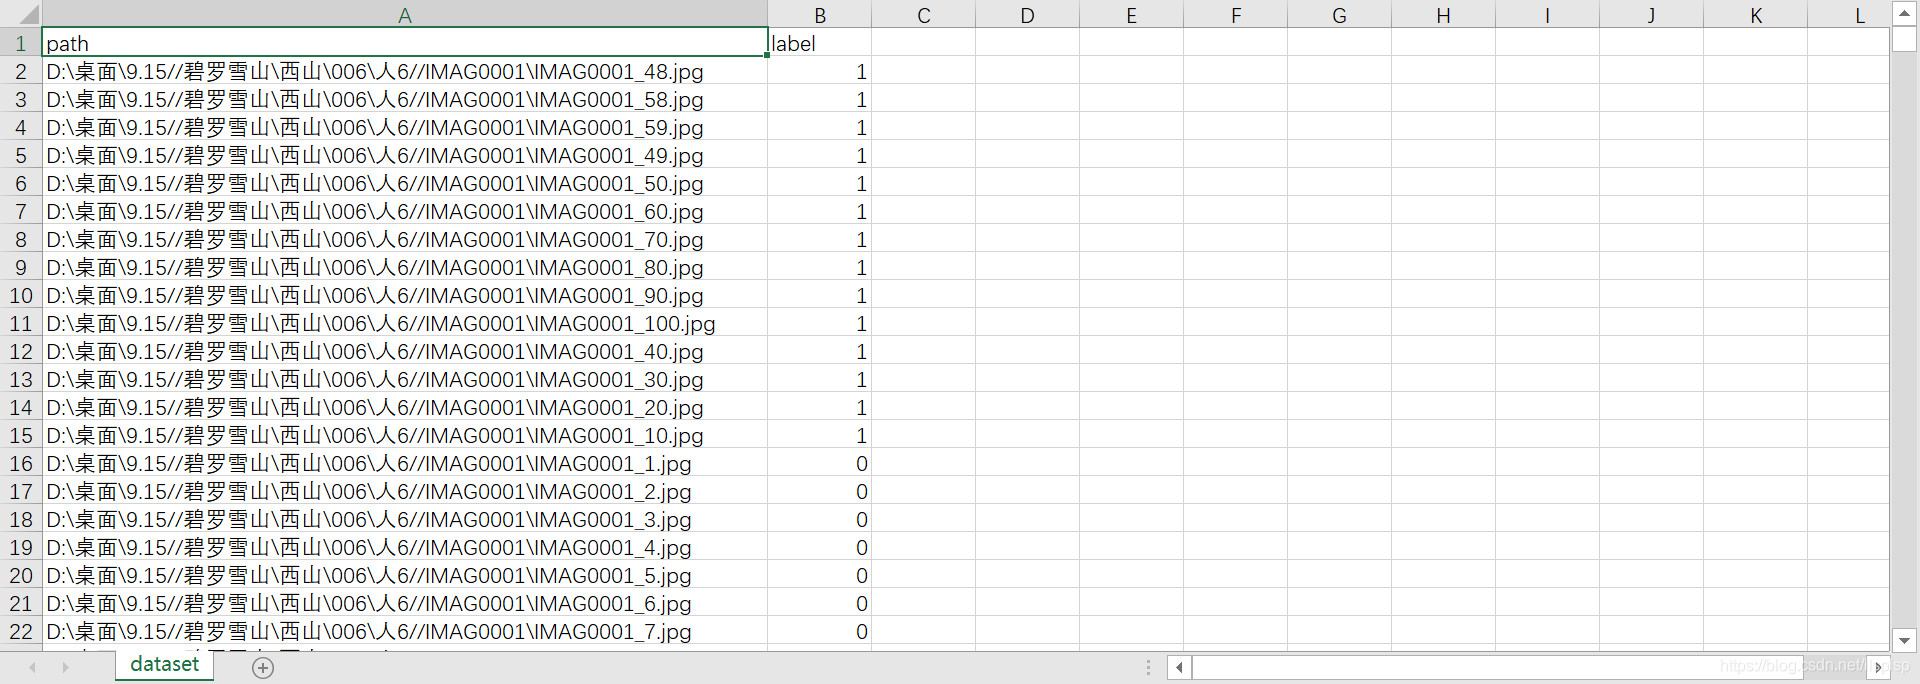Screen dimensions: 1920x684
Task: Click vertical scrollbar up arrow
Action: [x=1904, y=14]
